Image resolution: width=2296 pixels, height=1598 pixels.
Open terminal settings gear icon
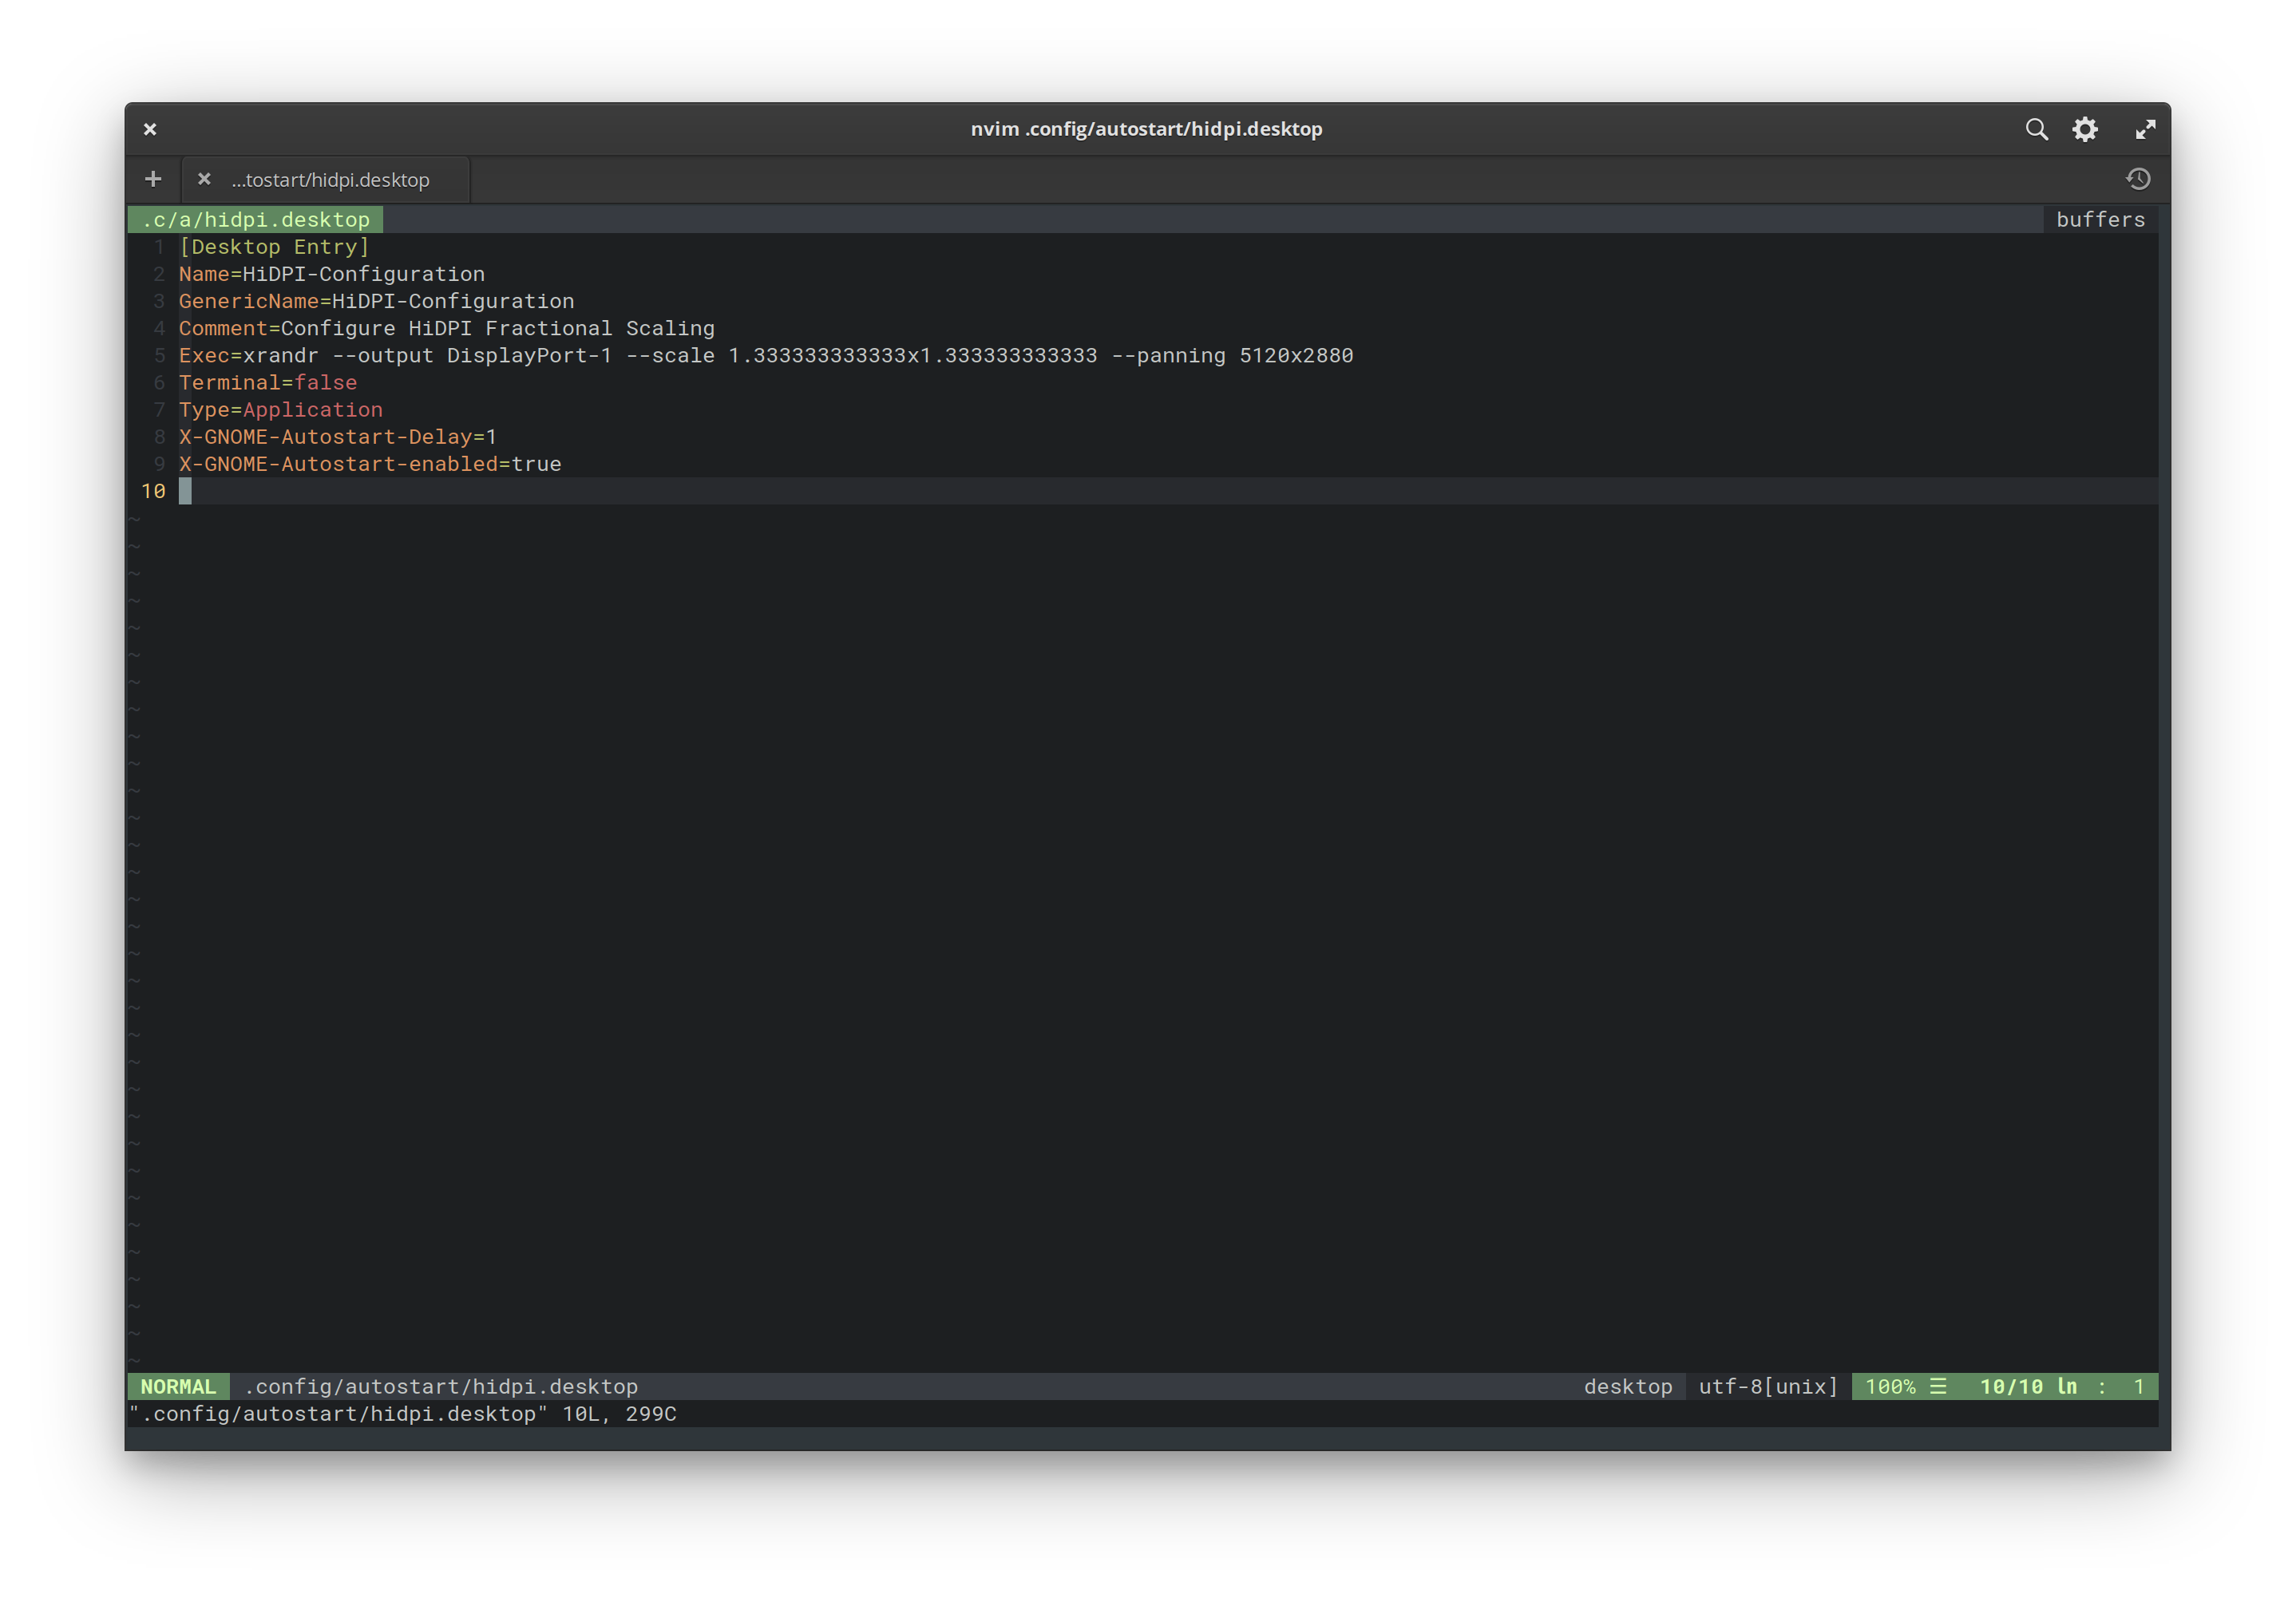[x=2084, y=129]
